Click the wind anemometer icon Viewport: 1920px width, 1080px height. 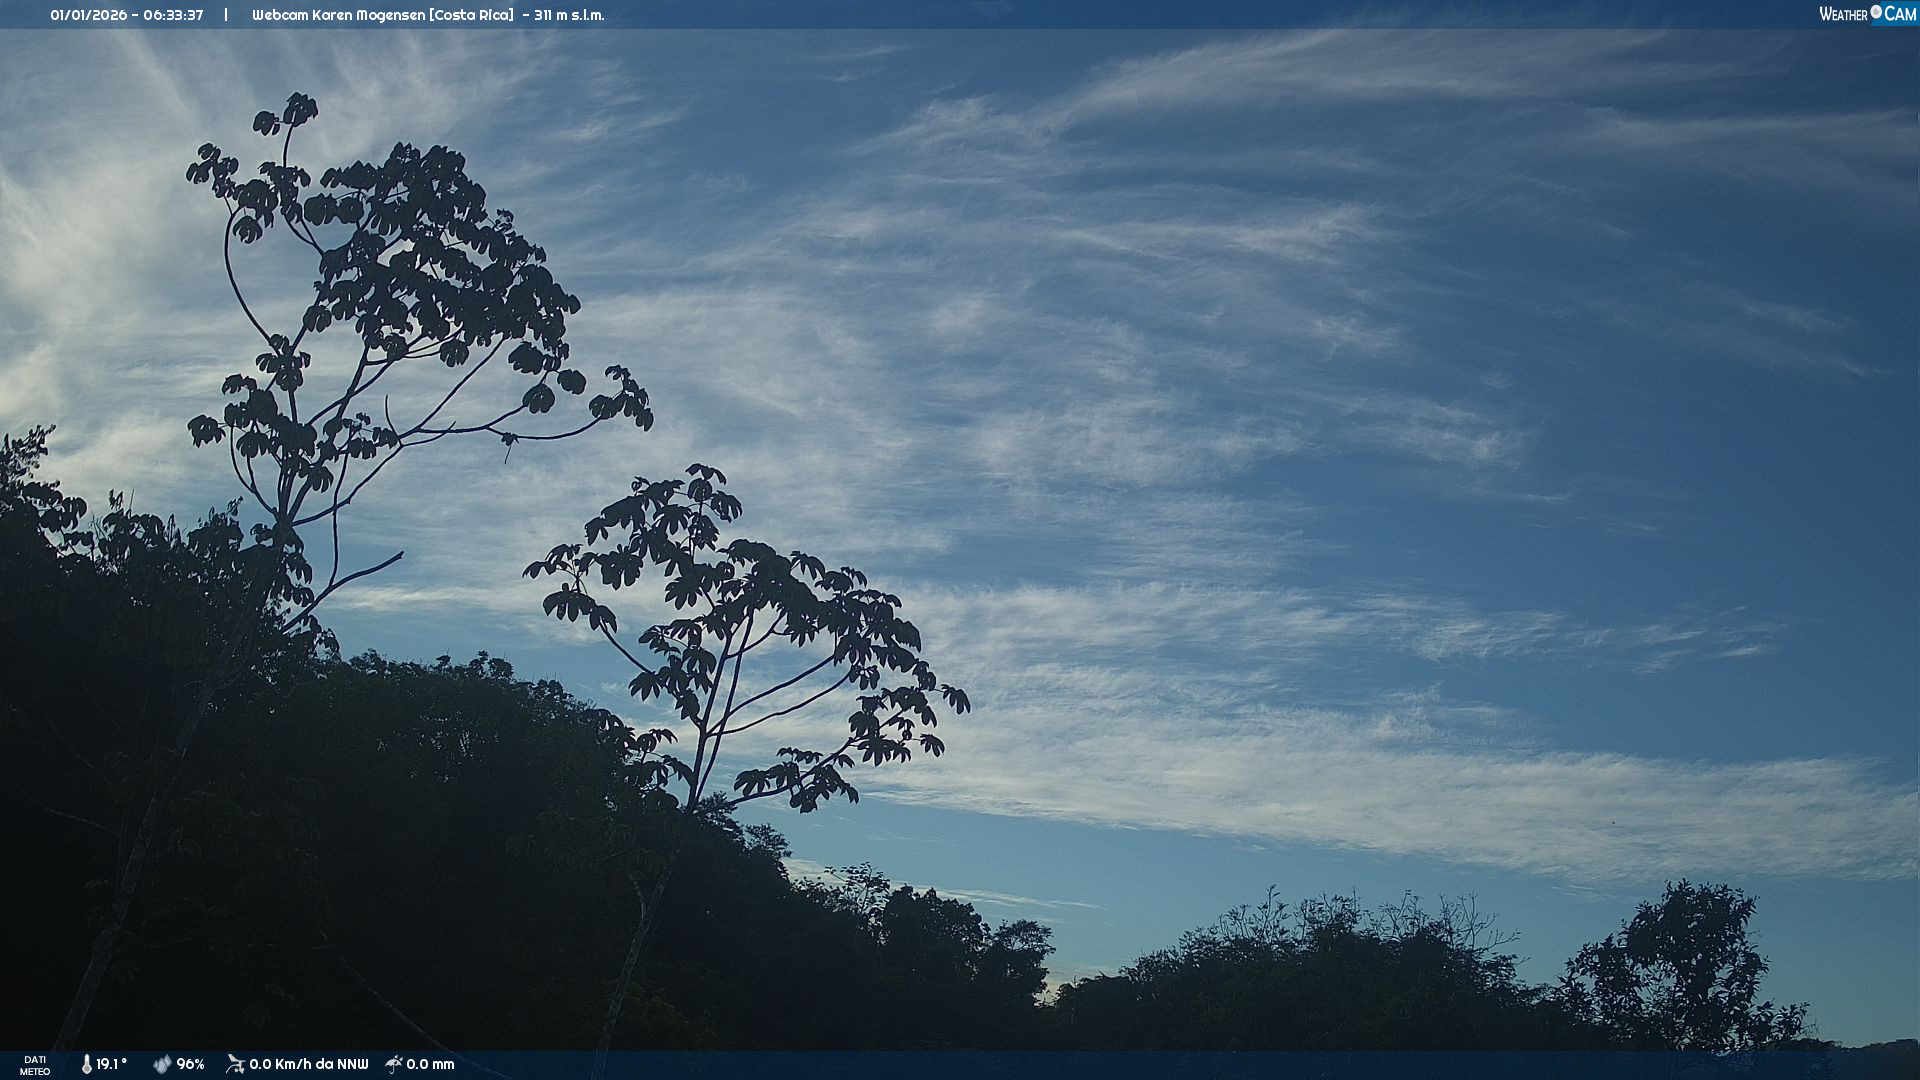(235, 1064)
